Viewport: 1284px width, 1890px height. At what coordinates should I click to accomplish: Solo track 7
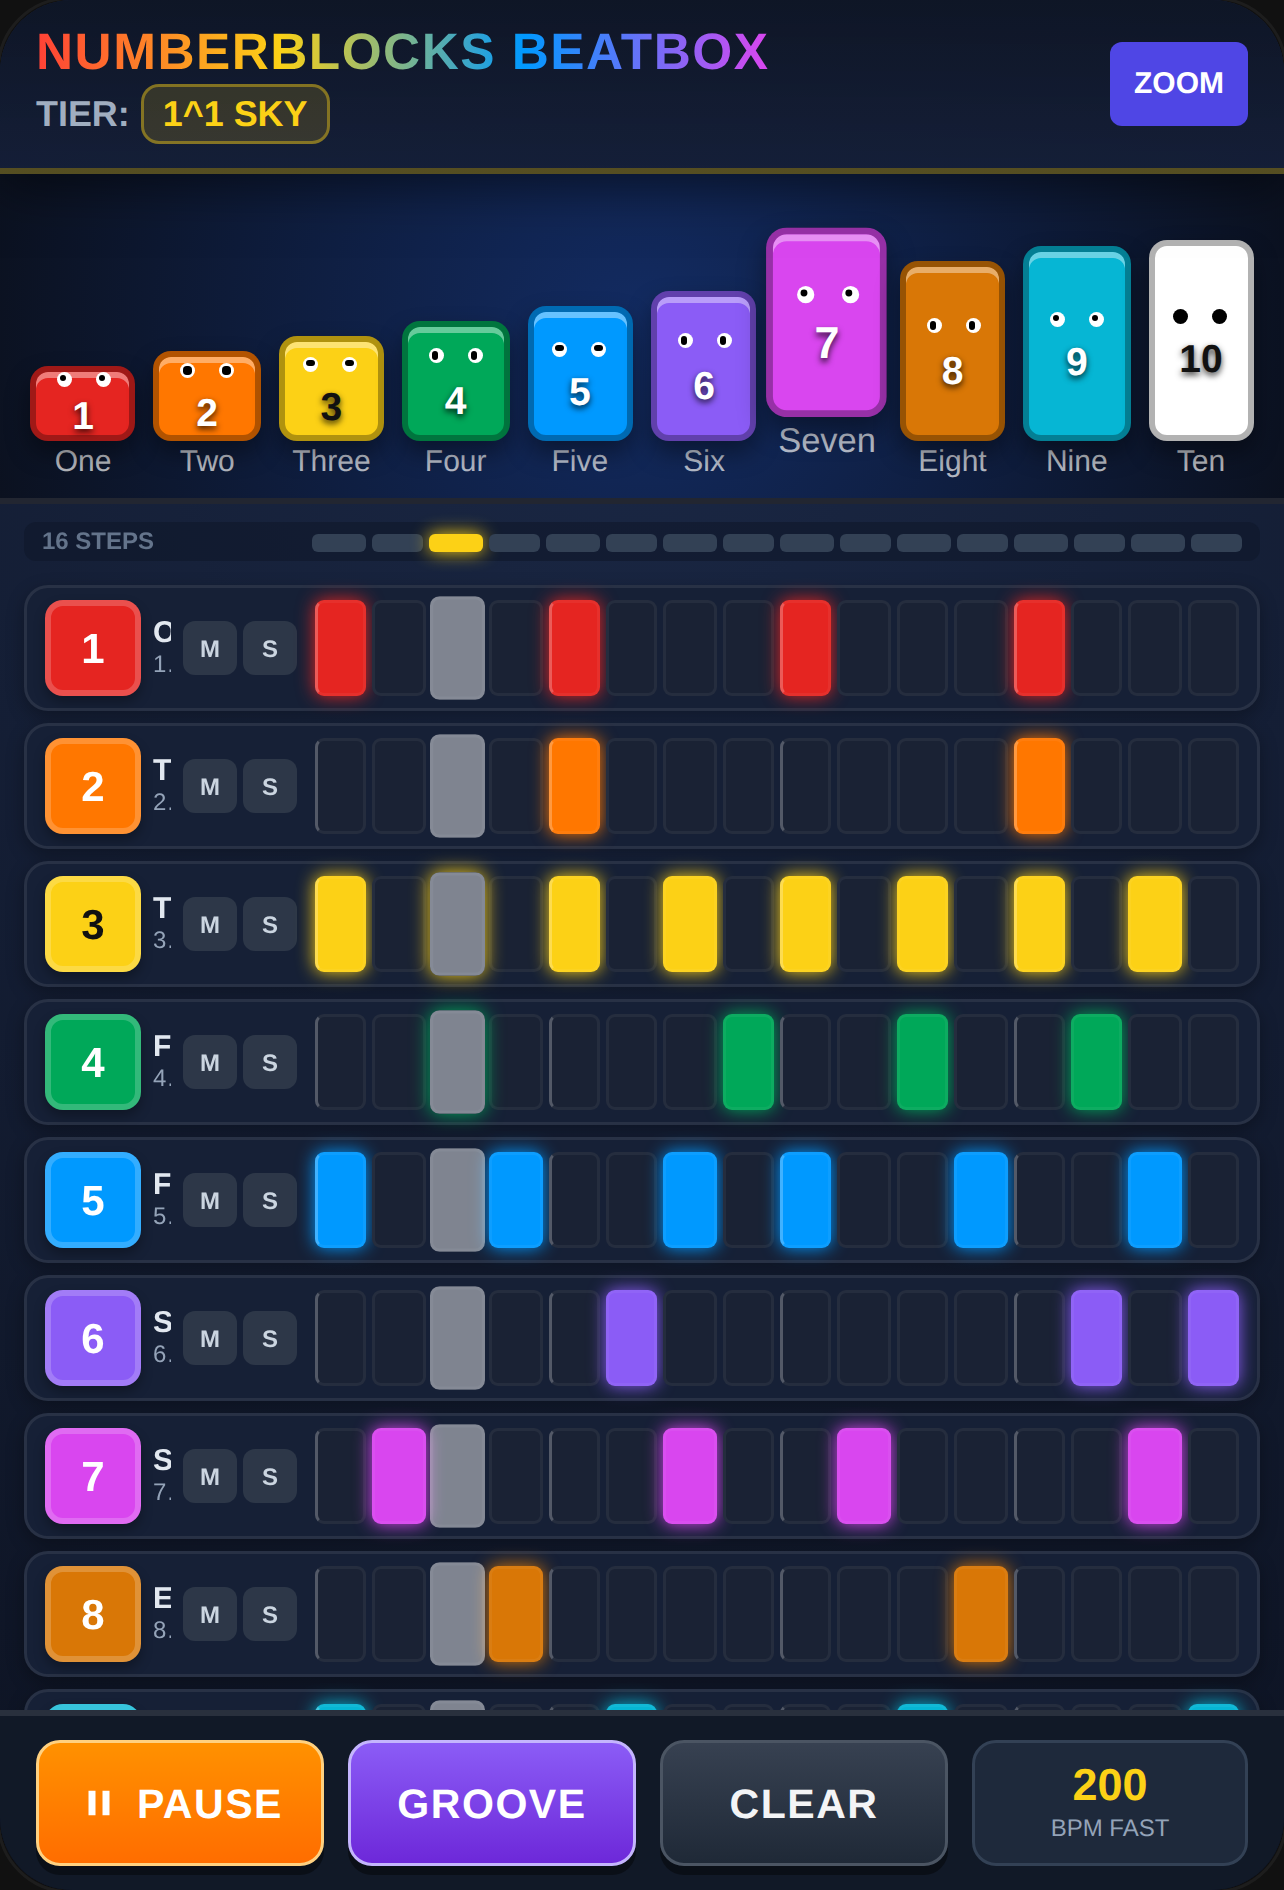(270, 1476)
